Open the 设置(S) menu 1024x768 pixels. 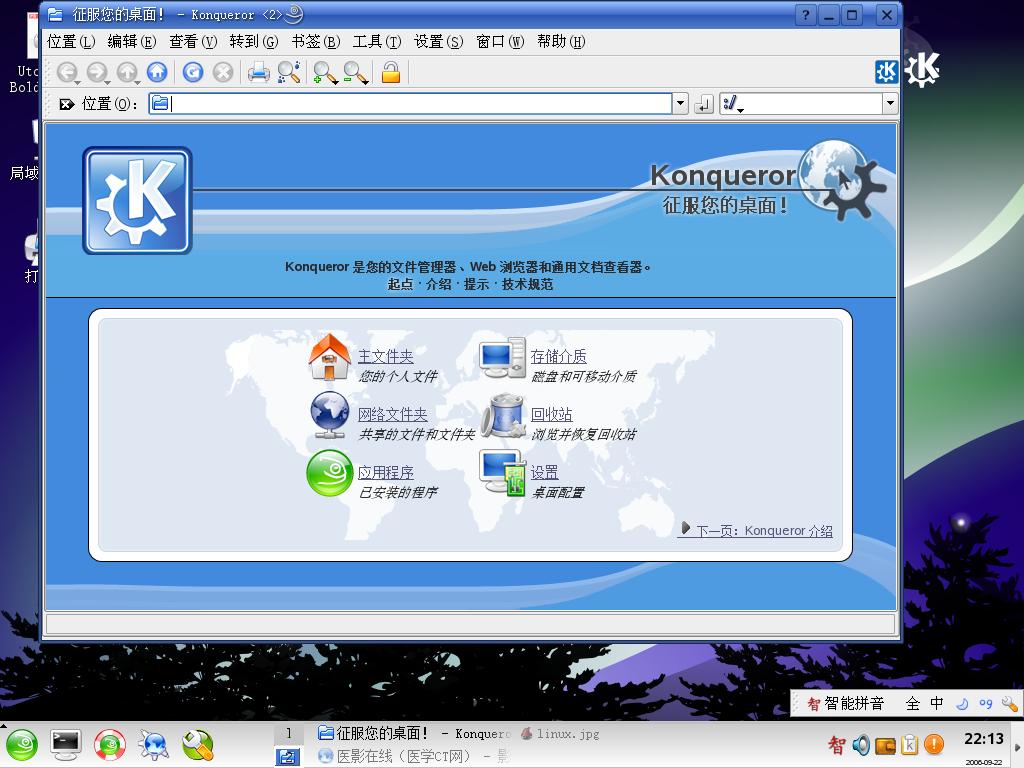pyautogui.click(x=439, y=42)
